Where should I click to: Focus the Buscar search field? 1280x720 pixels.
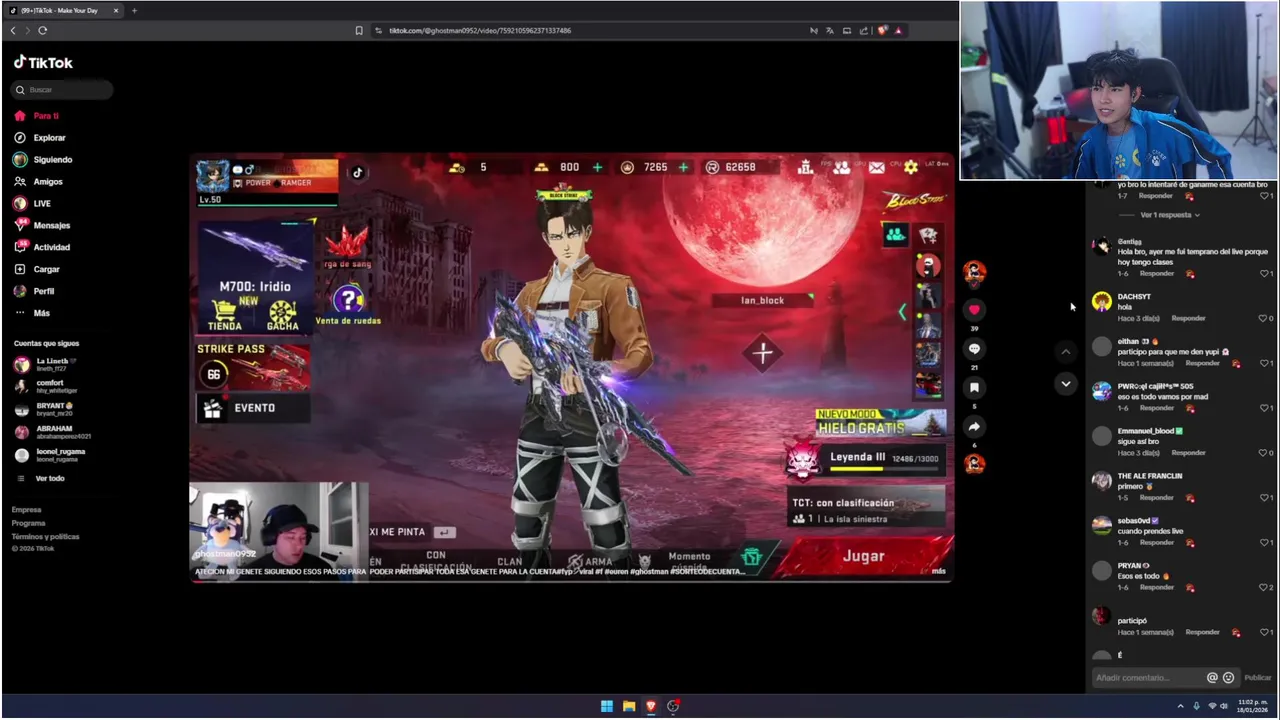[x=62, y=90]
